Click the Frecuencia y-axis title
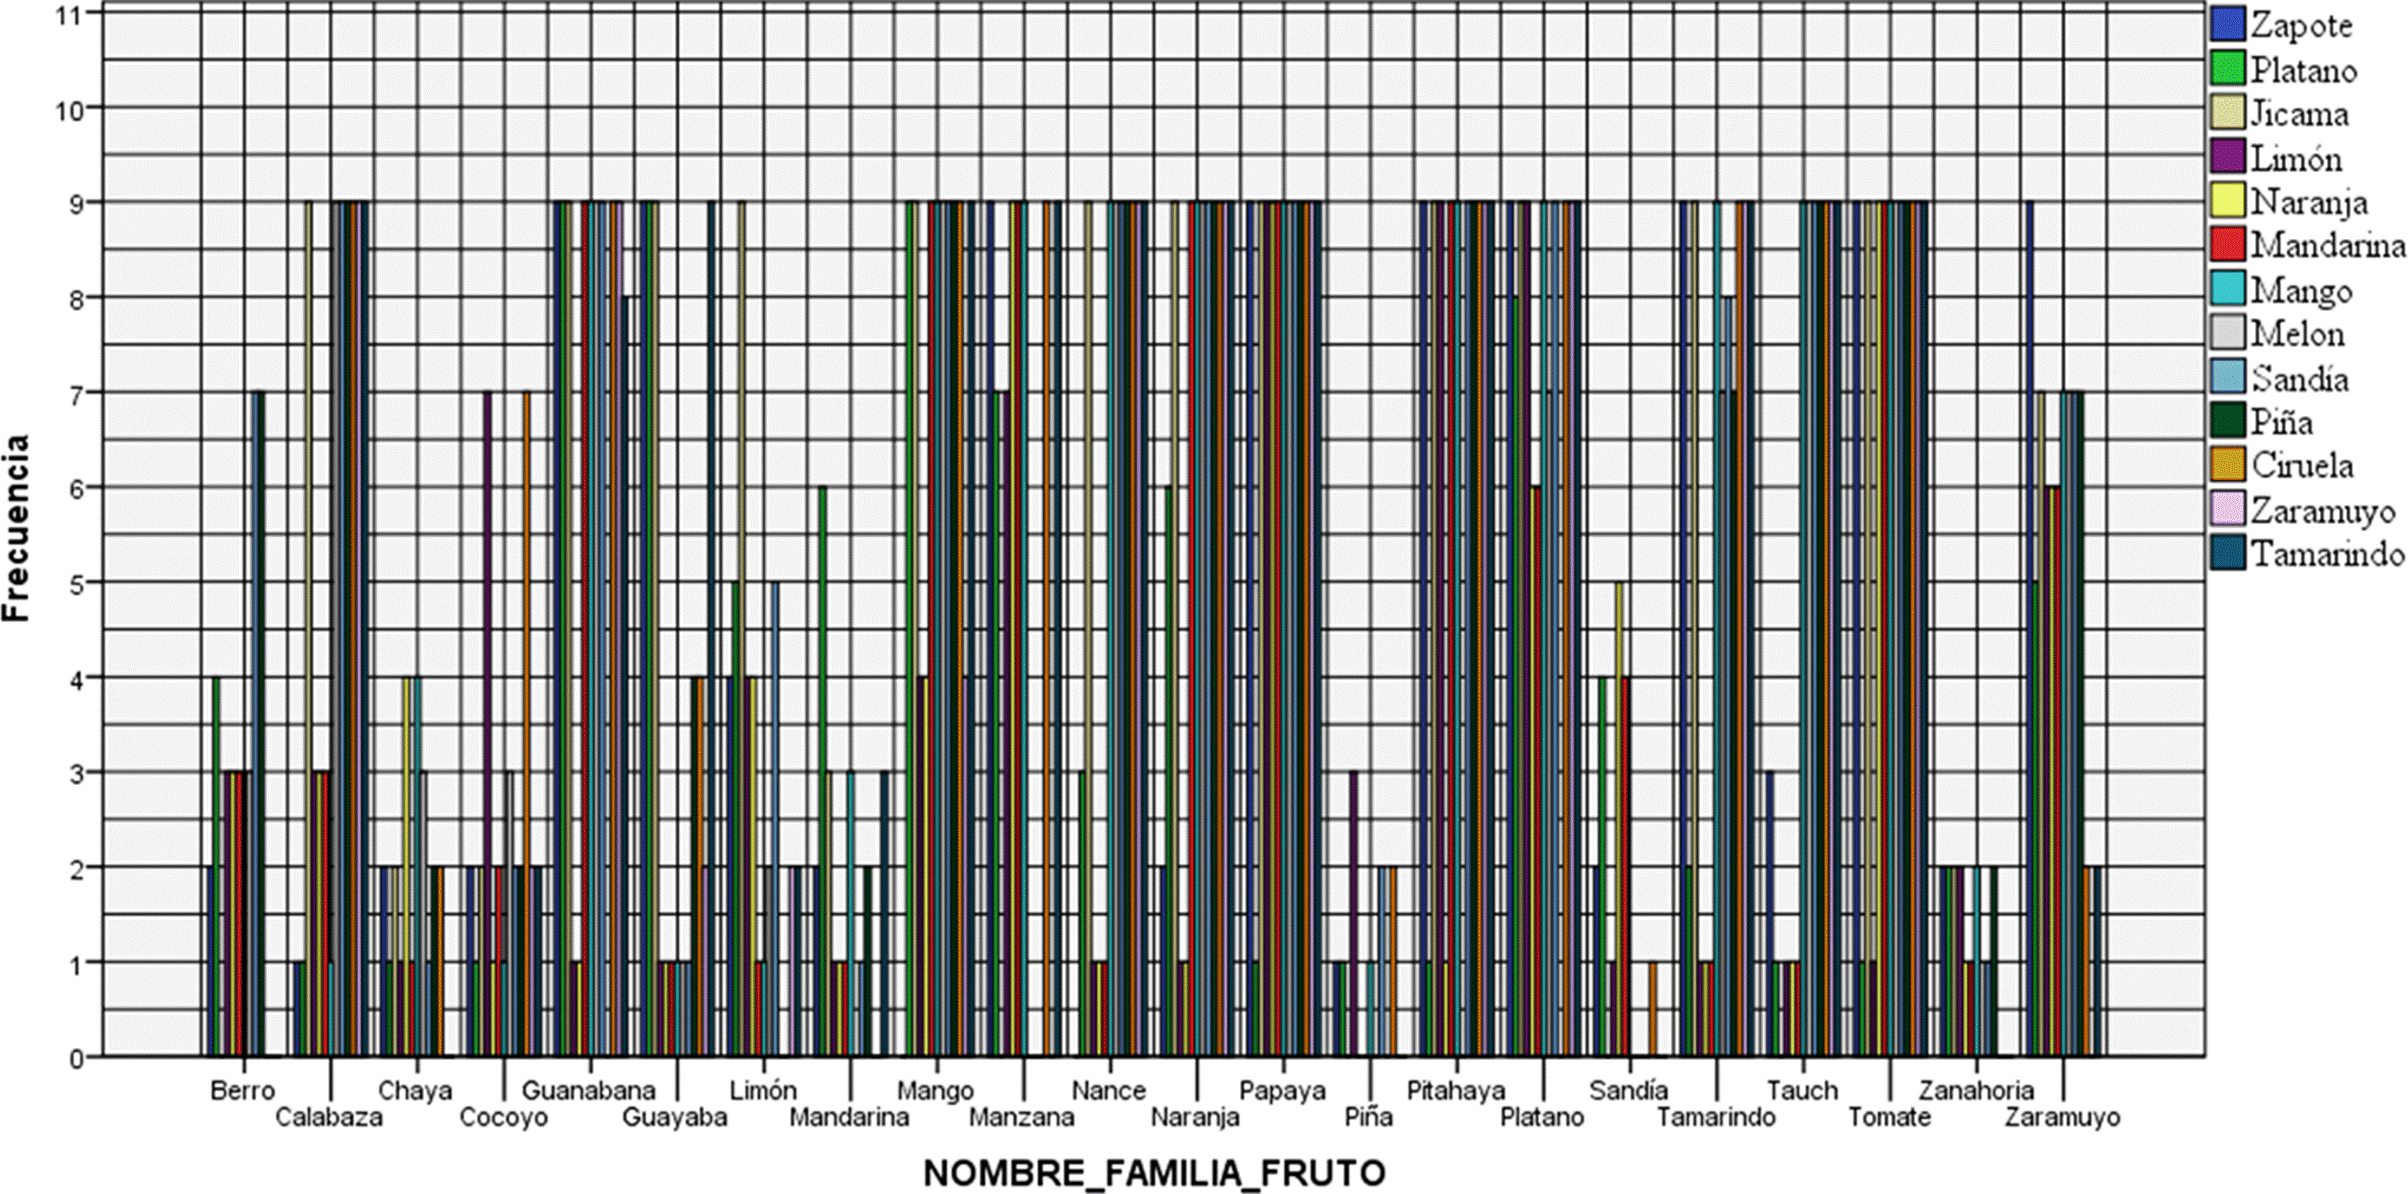 (x=17, y=528)
